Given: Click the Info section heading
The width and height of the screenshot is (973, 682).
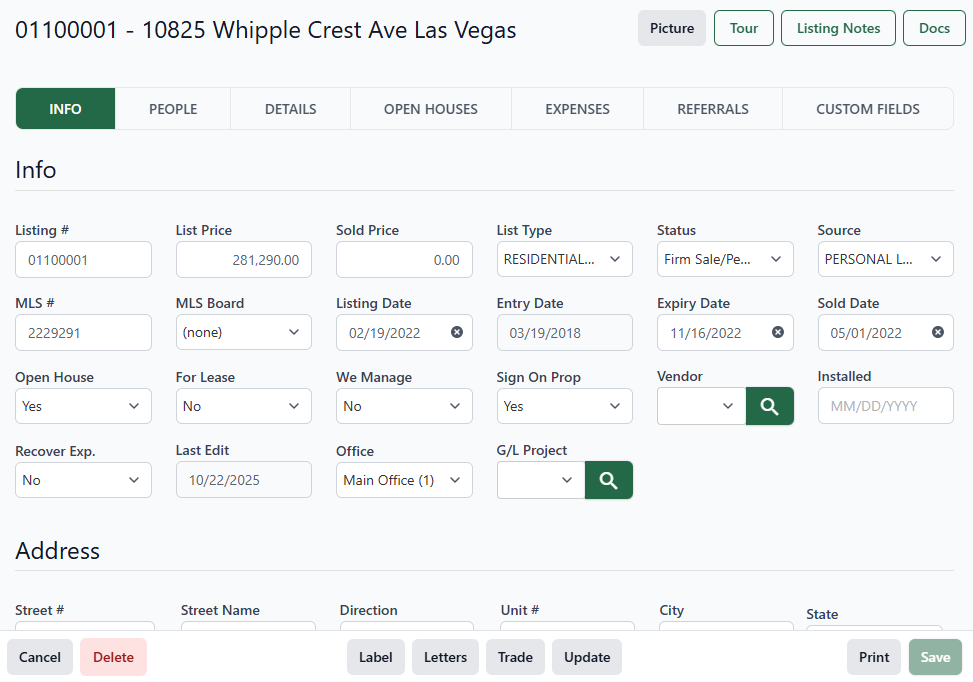Looking at the screenshot, I should pos(36,169).
